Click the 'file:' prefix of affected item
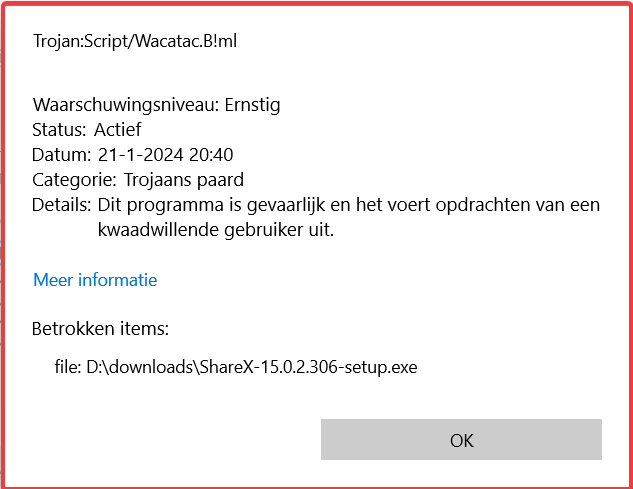This screenshot has height=489, width=633. coord(67,367)
